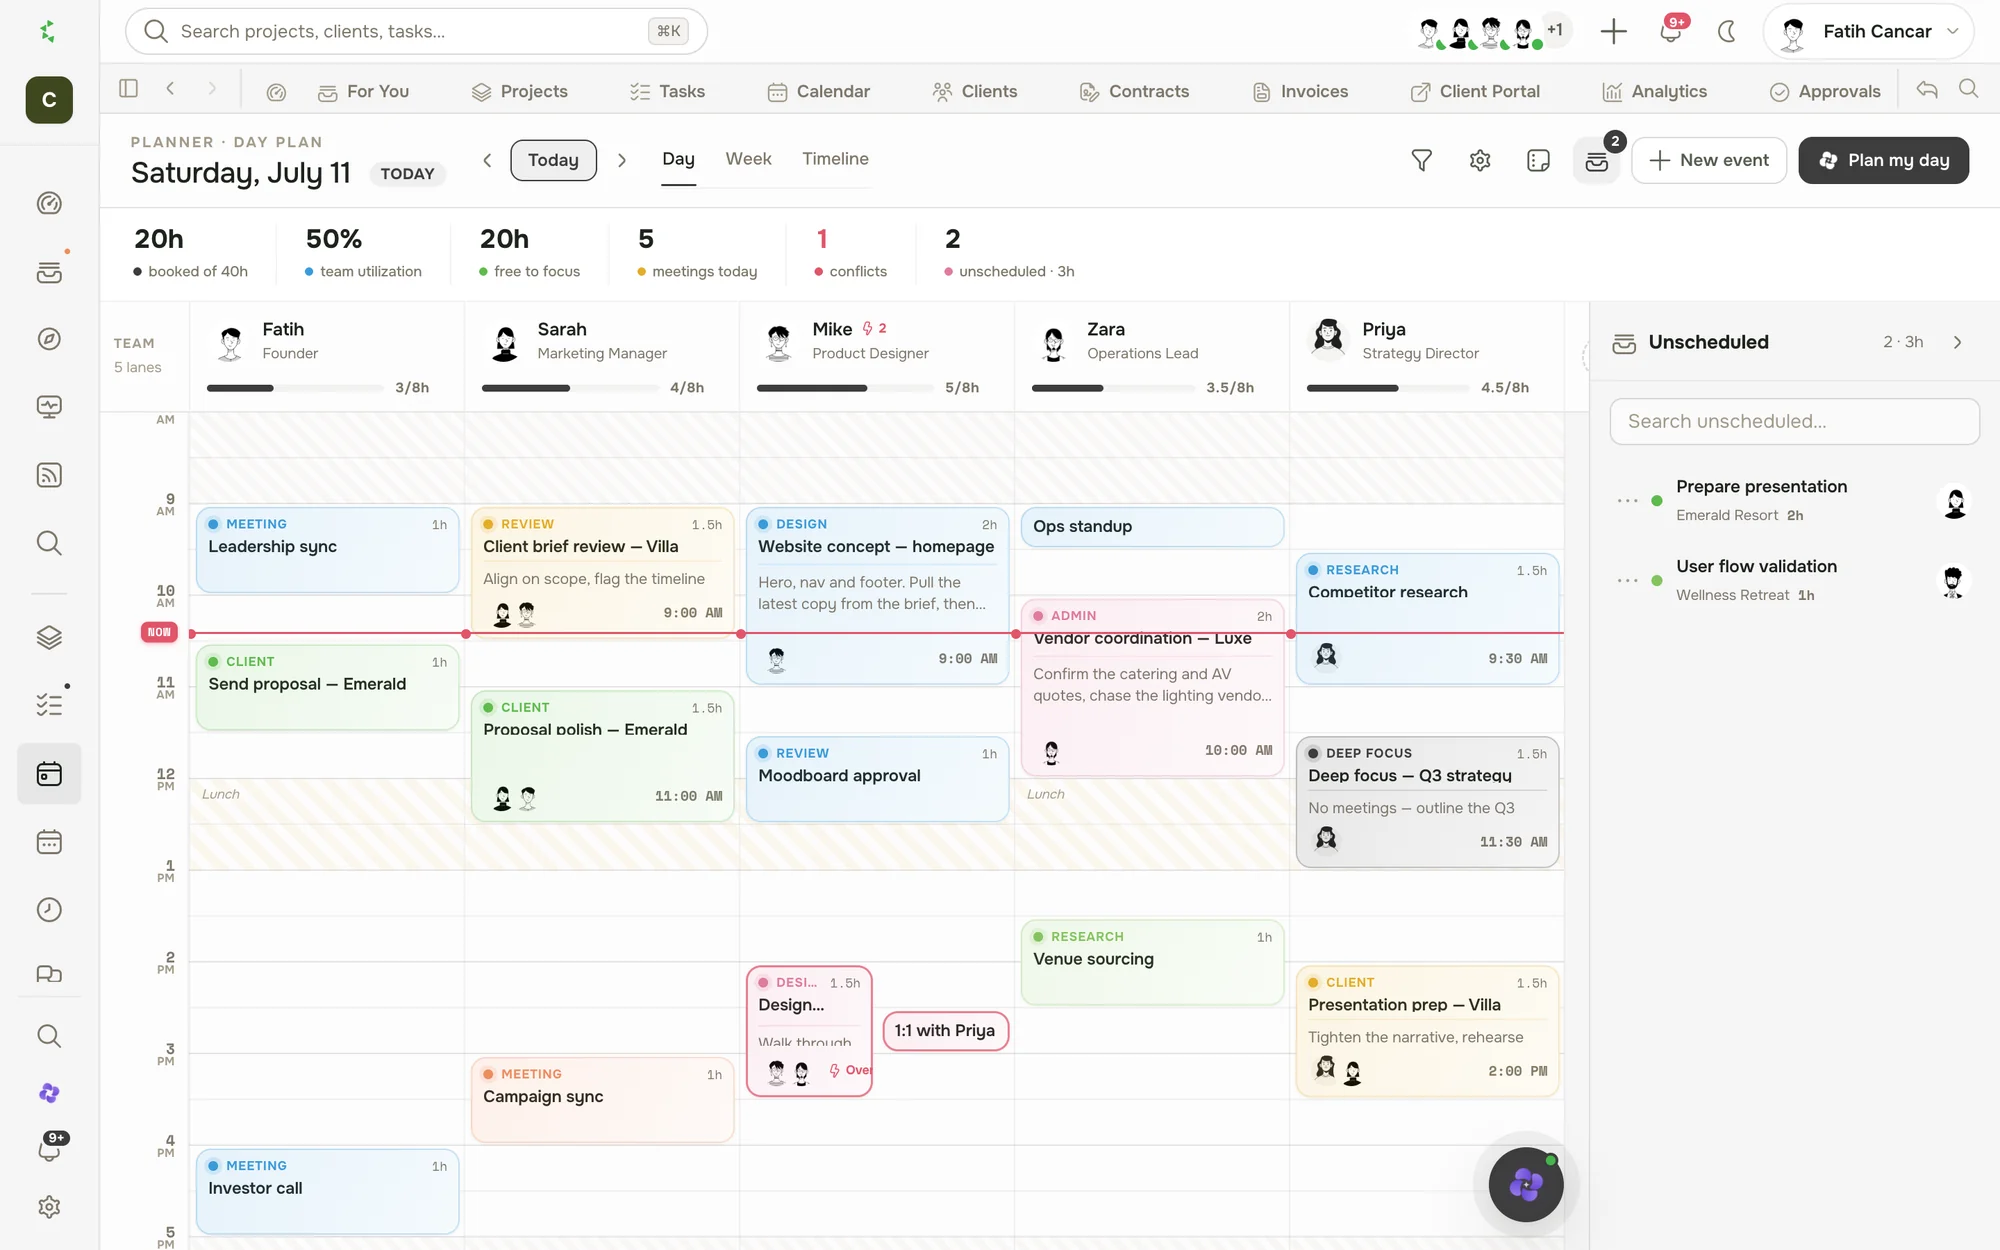This screenshot has height=1250, width=2000.
Task: Go to next day chevron
Action: point(622,160)
